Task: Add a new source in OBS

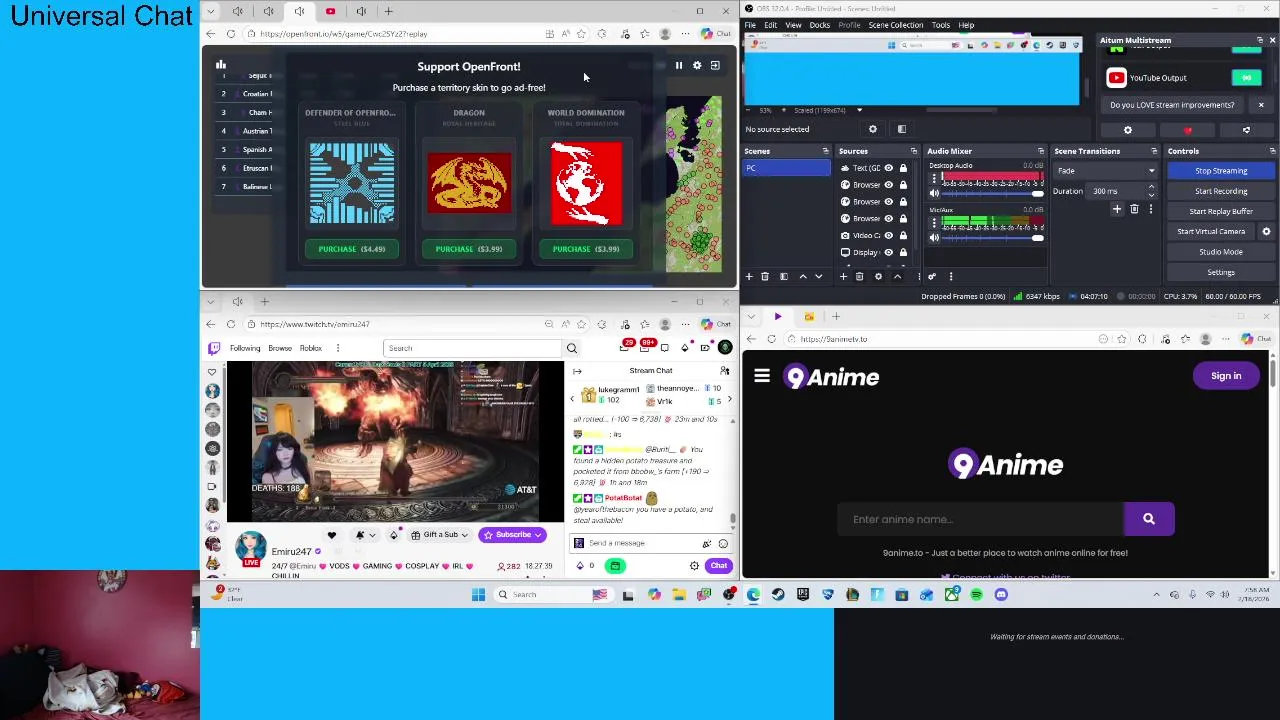Action: coord(843,276)
